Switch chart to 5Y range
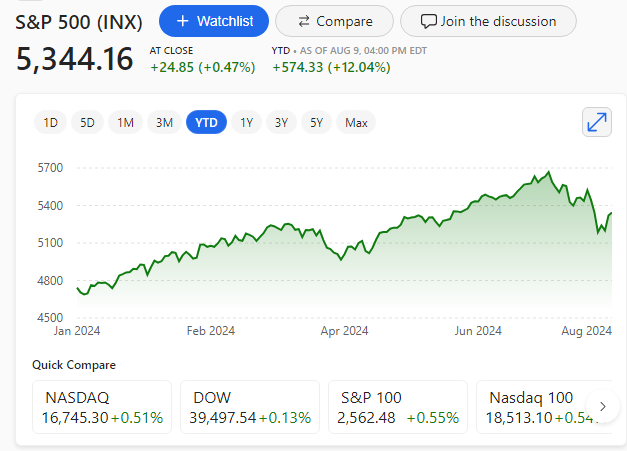Viewport: 627px width, 451px height. coord(316,122)
